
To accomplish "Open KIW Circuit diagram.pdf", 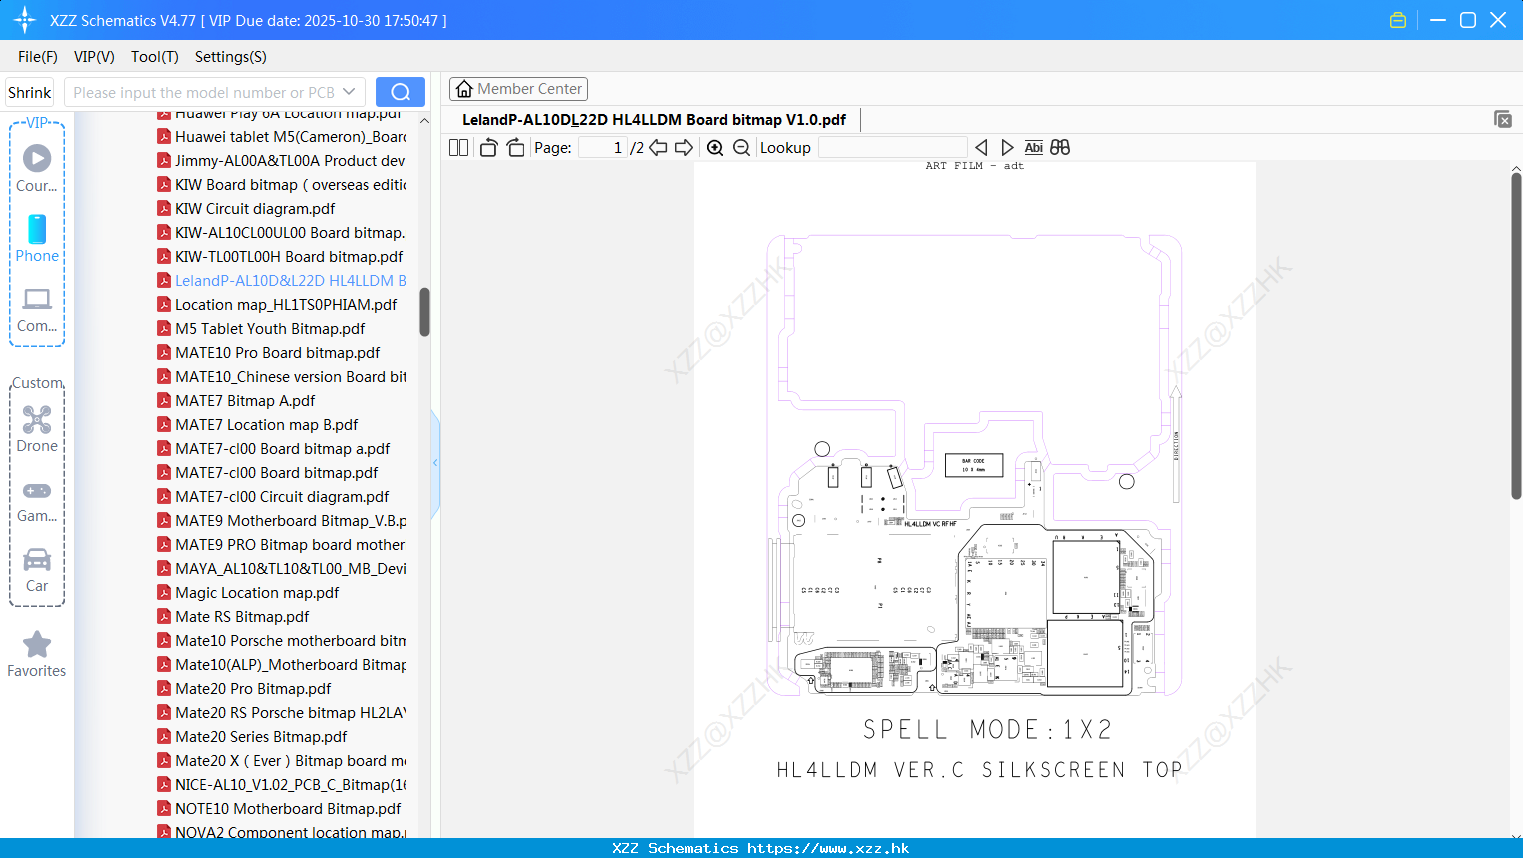I will pos(246,209).
